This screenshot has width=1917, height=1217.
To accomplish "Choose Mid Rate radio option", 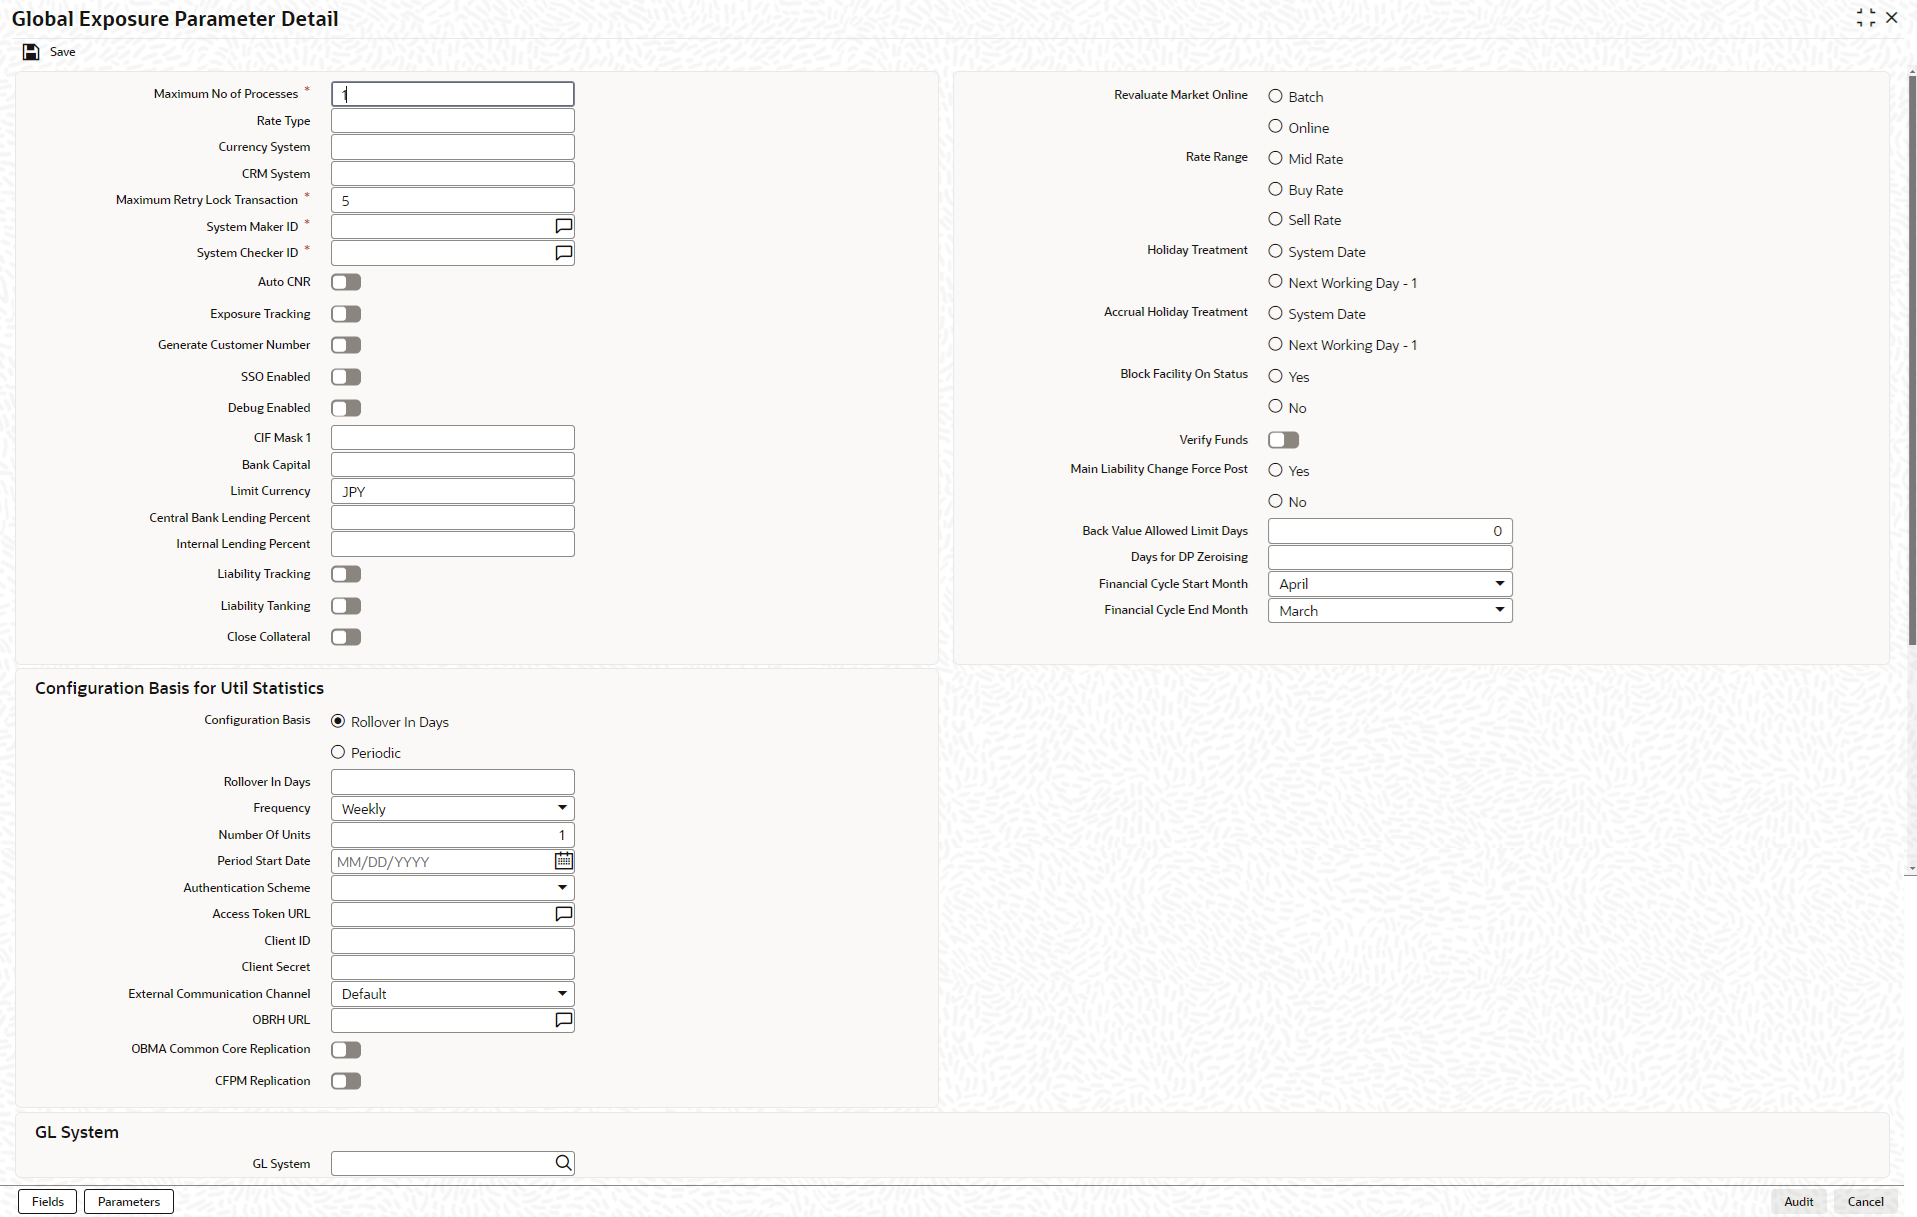I will [x=1275, y=158].
